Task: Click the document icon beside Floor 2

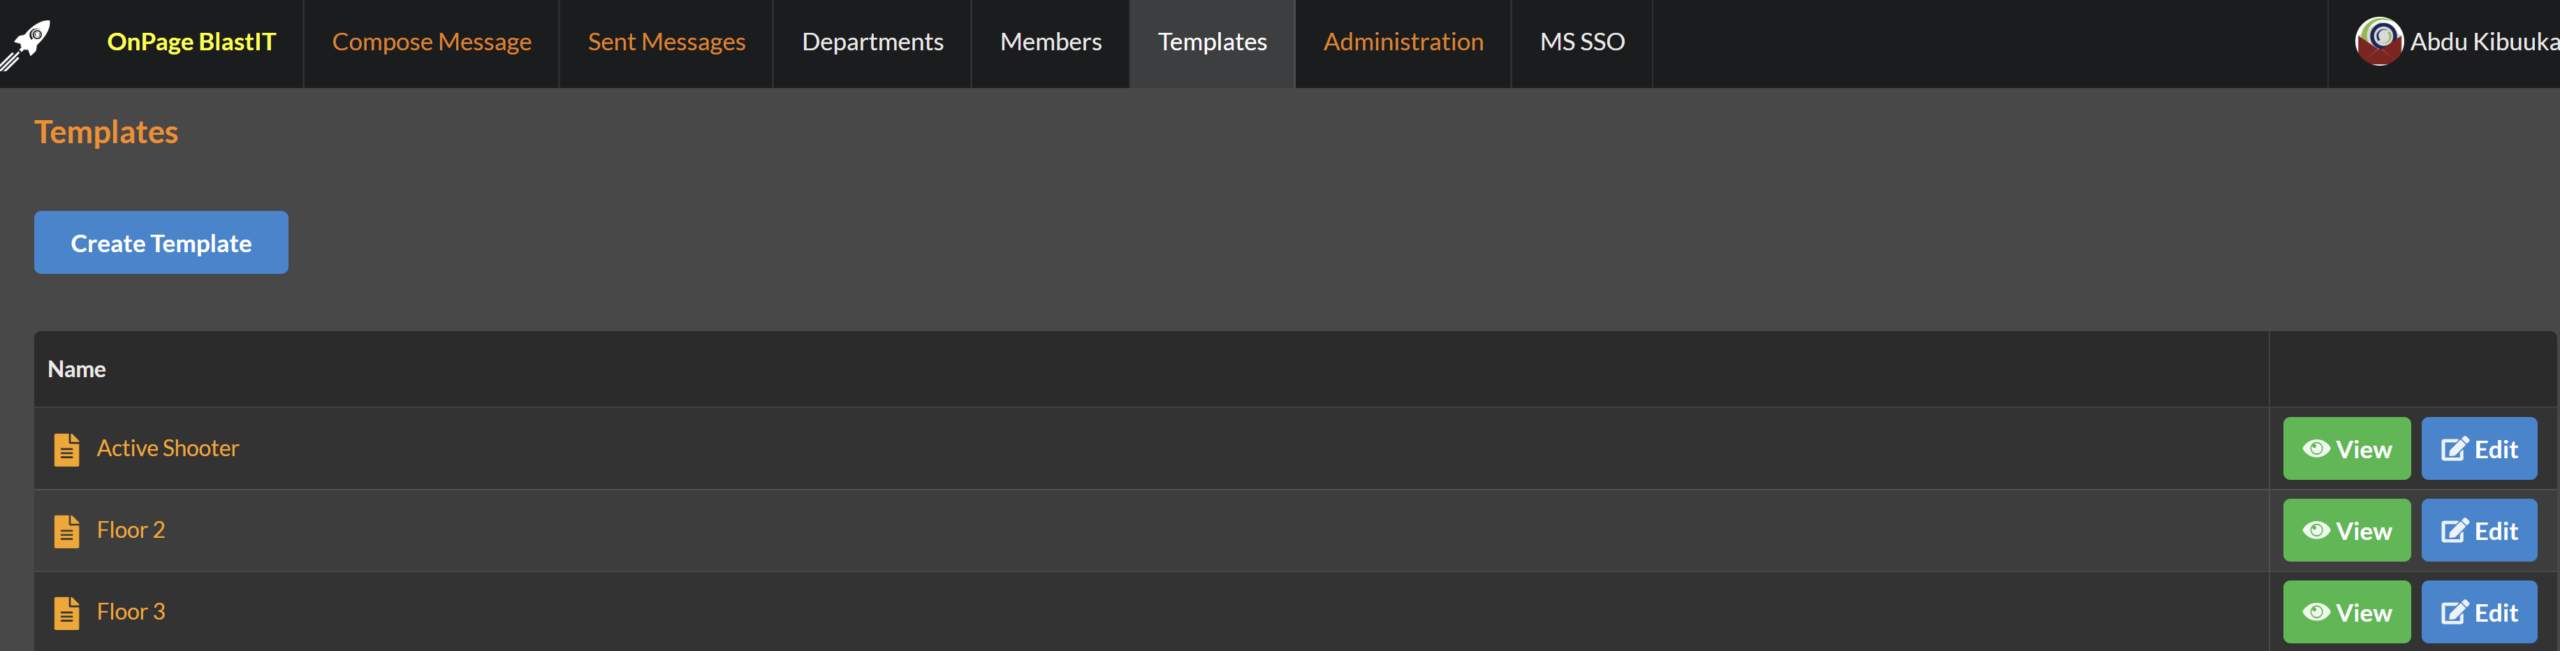Action: pos(67,531)
